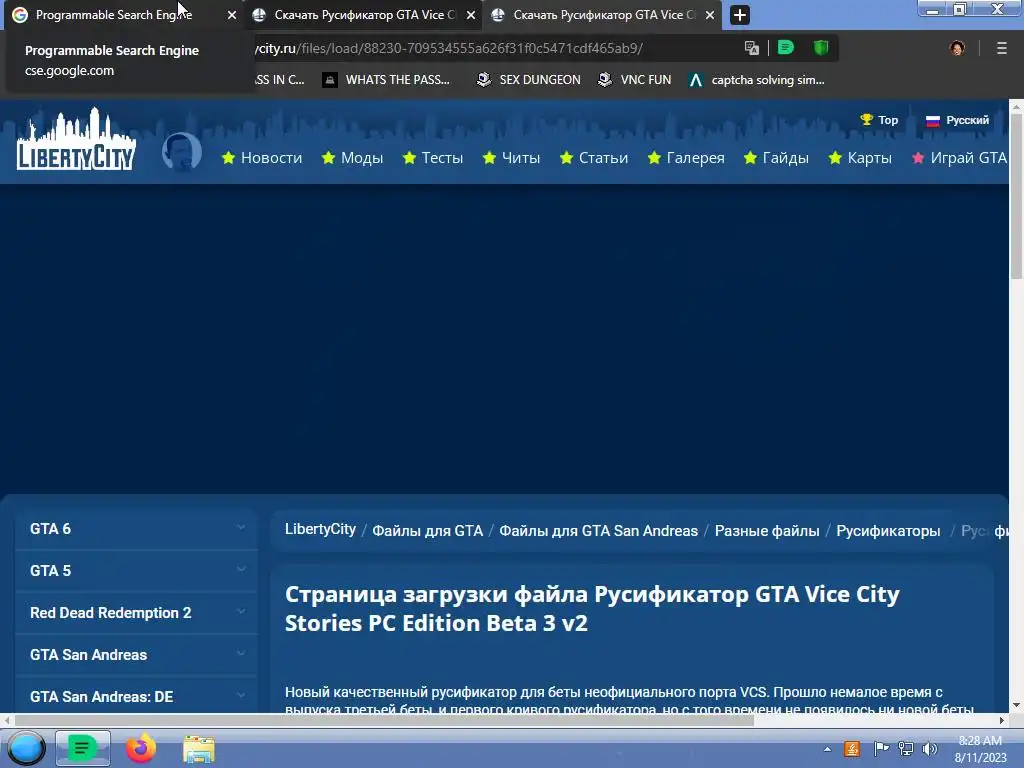The width and height of the screenshot is (1024, 768).
Task: Click the horizontal scrollbar right arrow
Action: pos(1002,720)
